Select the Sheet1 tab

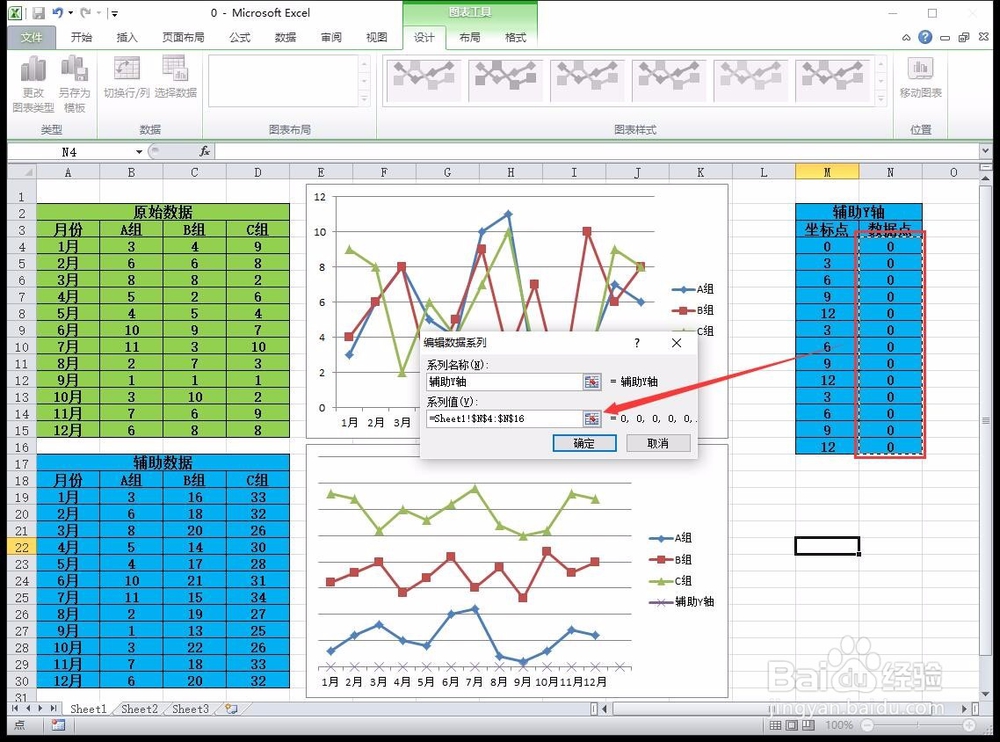[88, 709]
